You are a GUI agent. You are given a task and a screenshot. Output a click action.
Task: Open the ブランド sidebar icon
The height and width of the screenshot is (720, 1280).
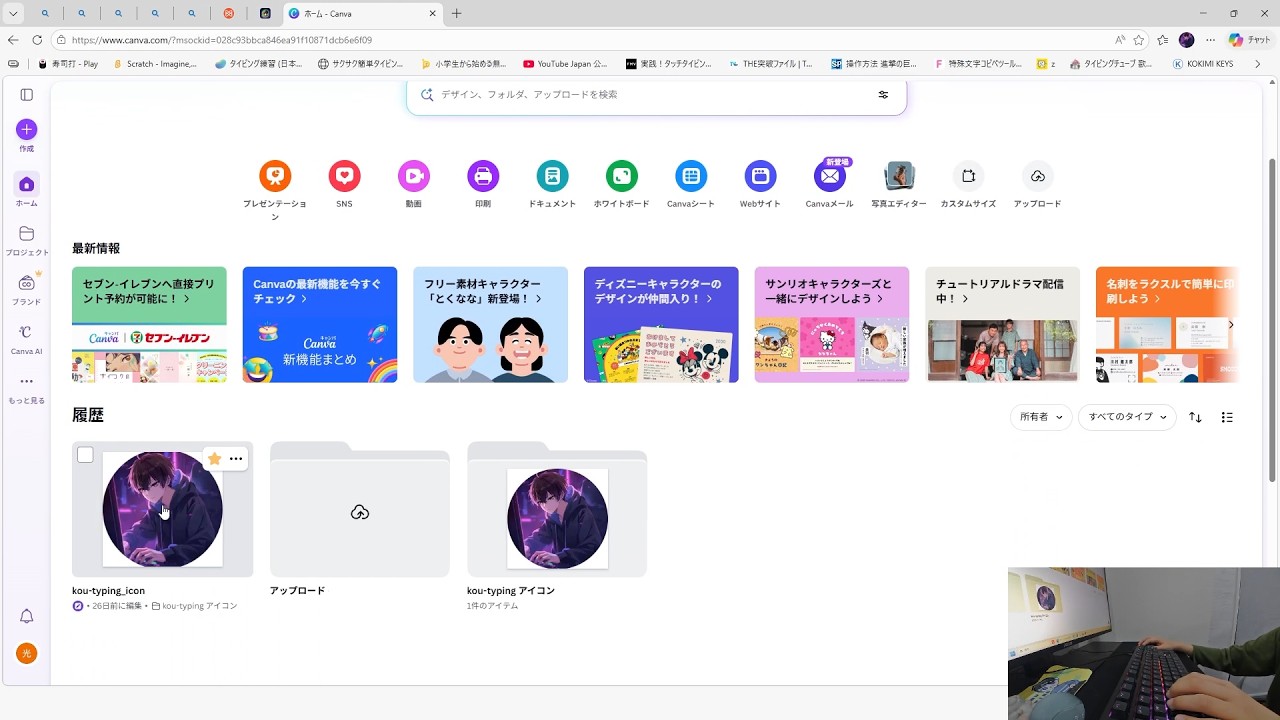pos(27,283)
